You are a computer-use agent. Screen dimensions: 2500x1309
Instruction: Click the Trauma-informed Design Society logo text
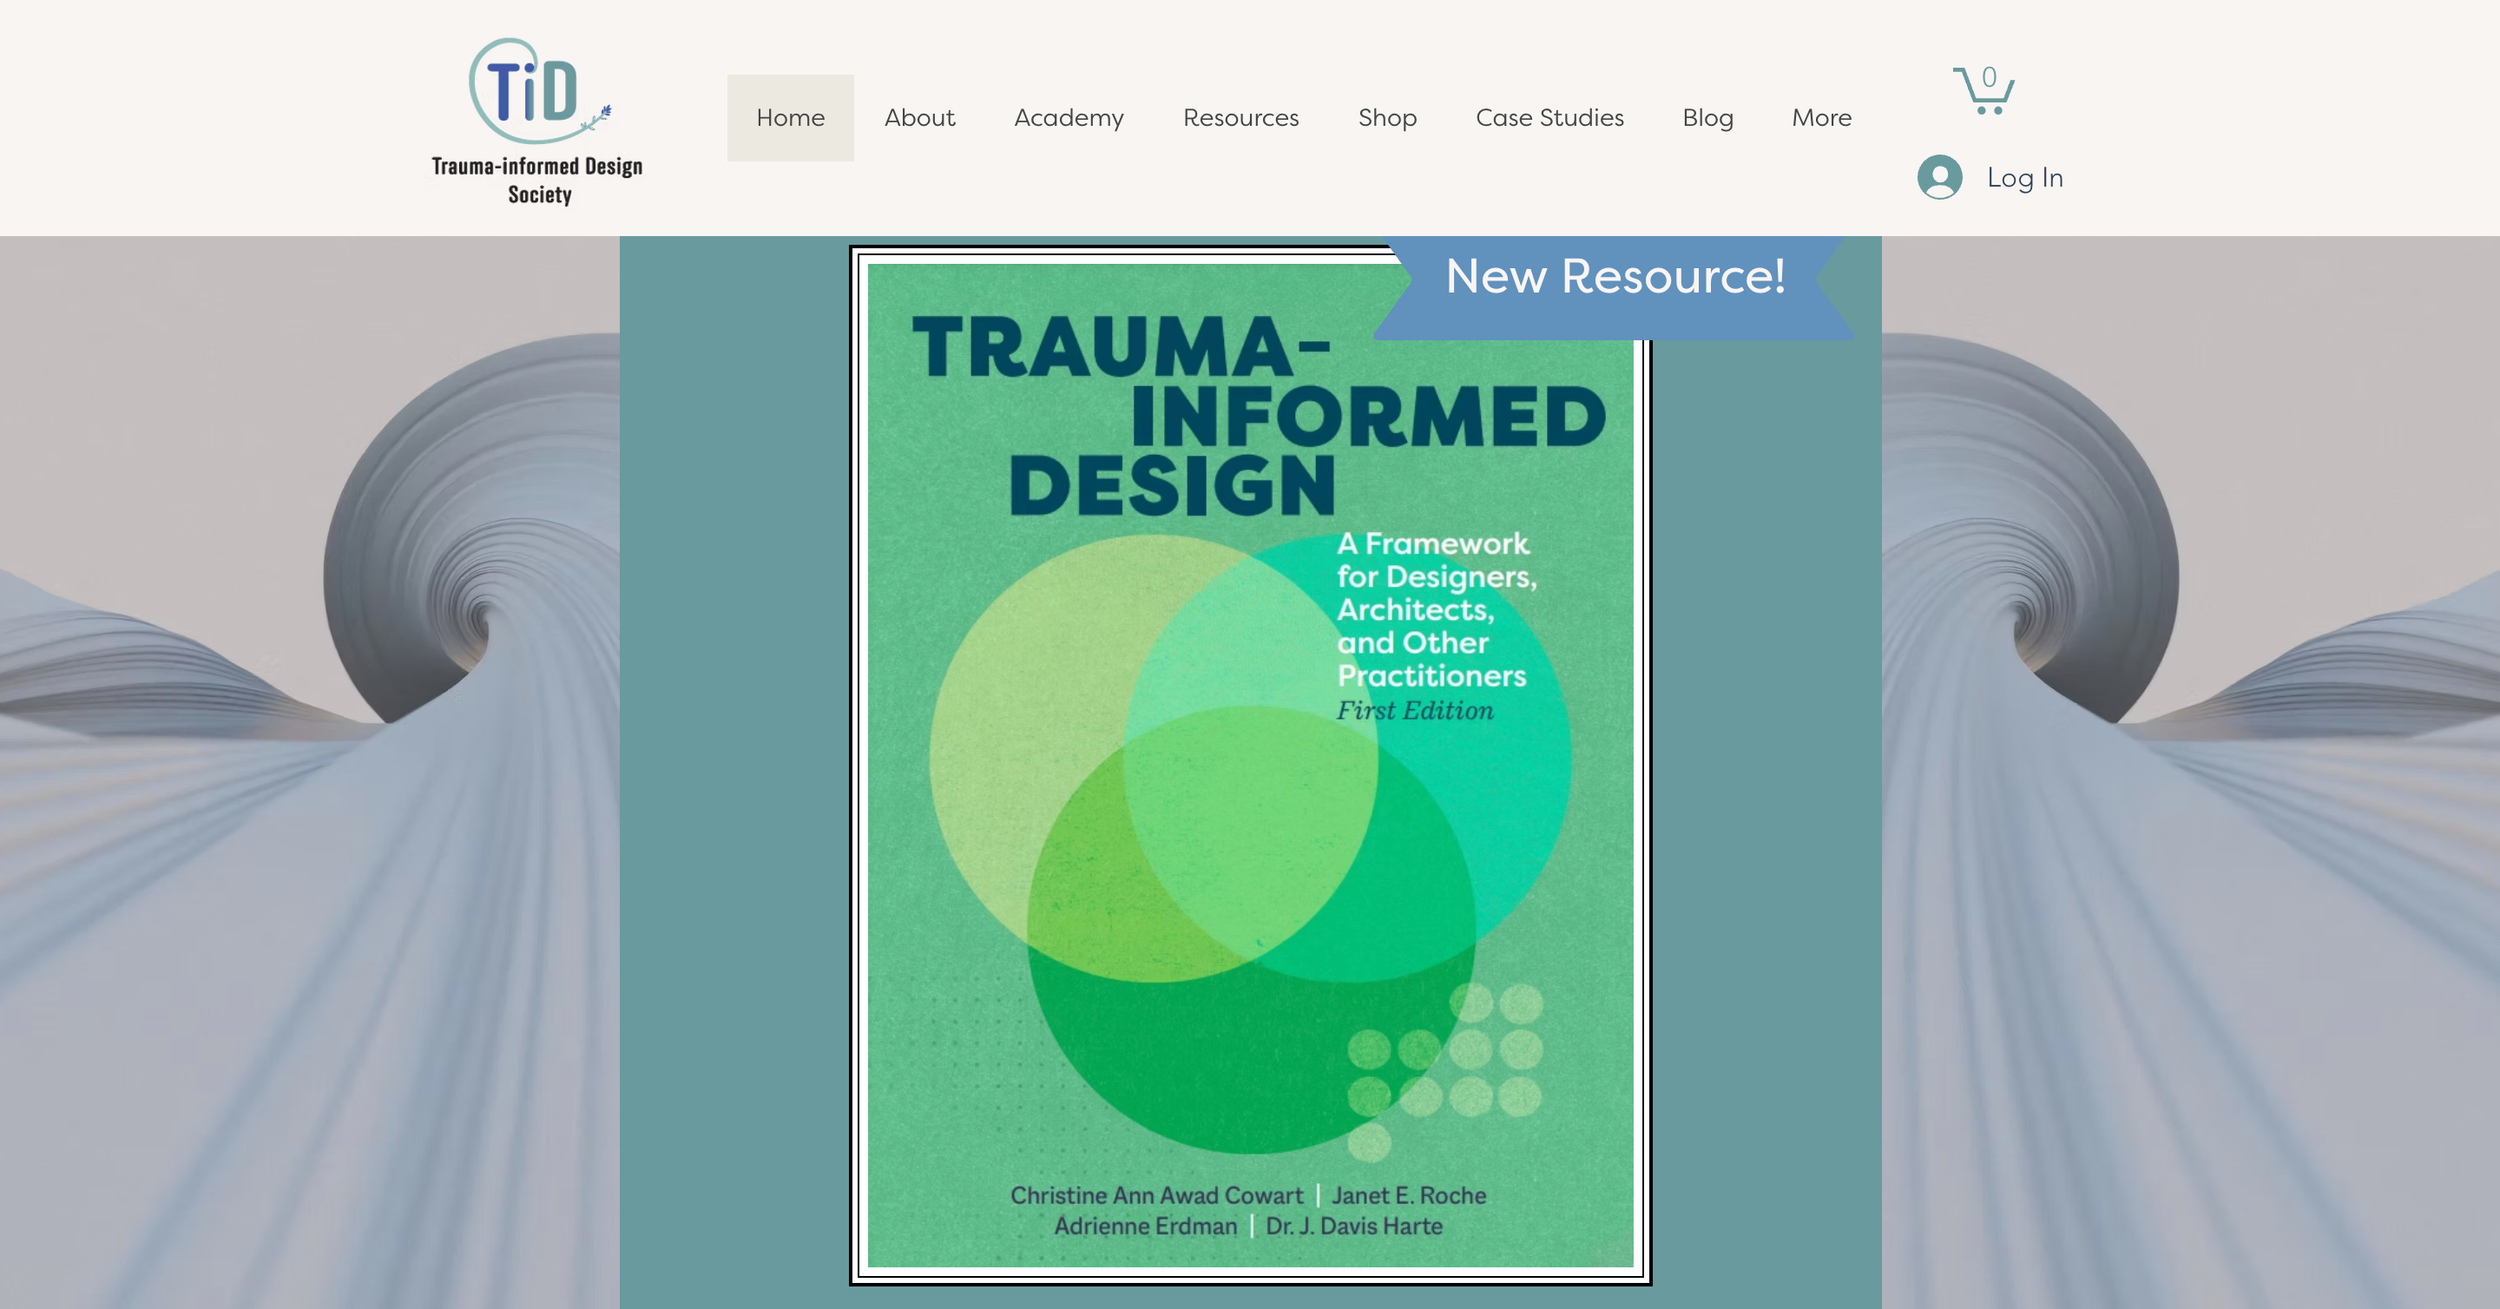[538, 180]
